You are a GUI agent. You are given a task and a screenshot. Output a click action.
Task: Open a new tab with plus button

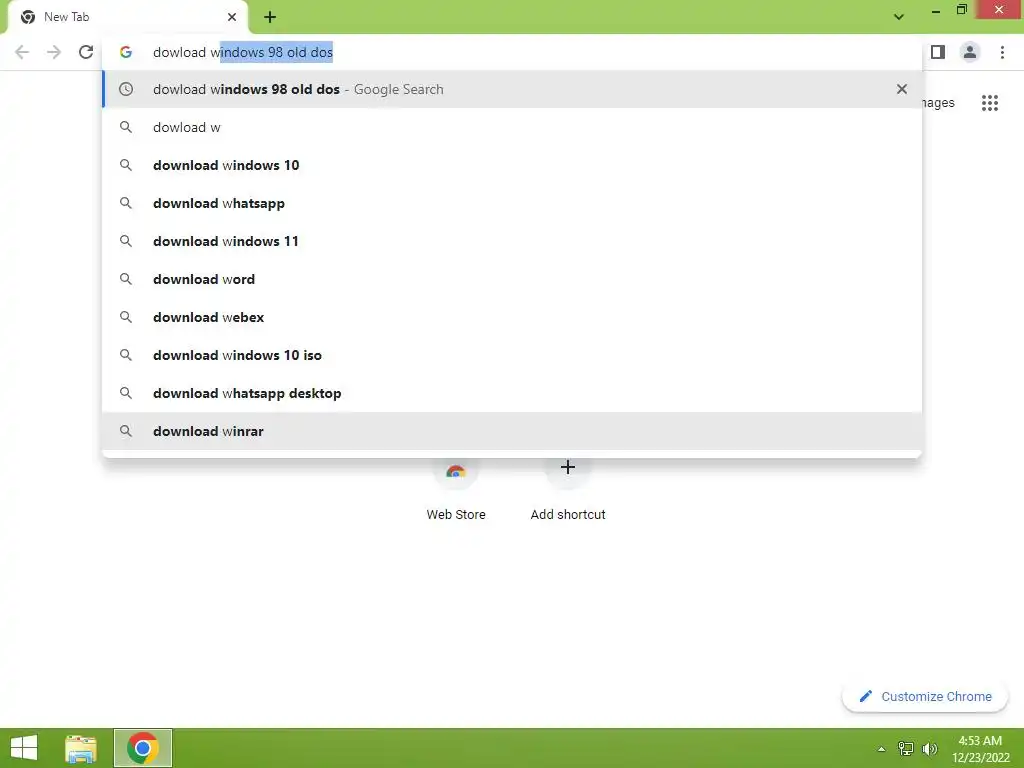pos(270,17)
